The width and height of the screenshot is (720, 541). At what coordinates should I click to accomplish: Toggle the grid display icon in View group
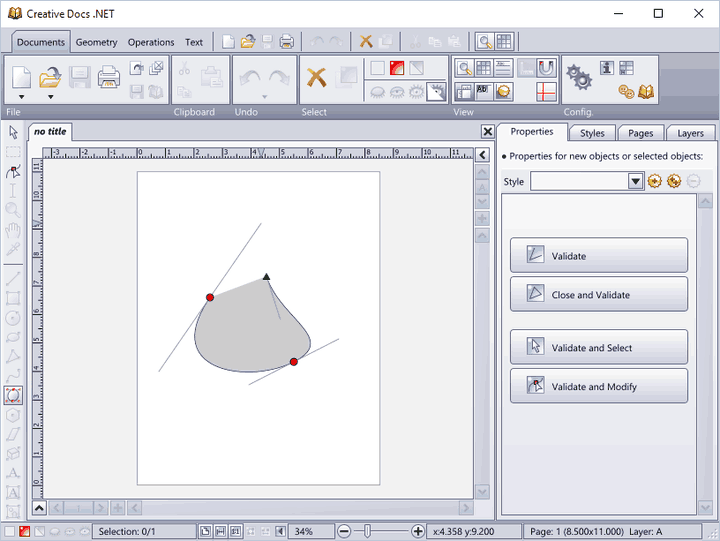[x=484, y=68]
